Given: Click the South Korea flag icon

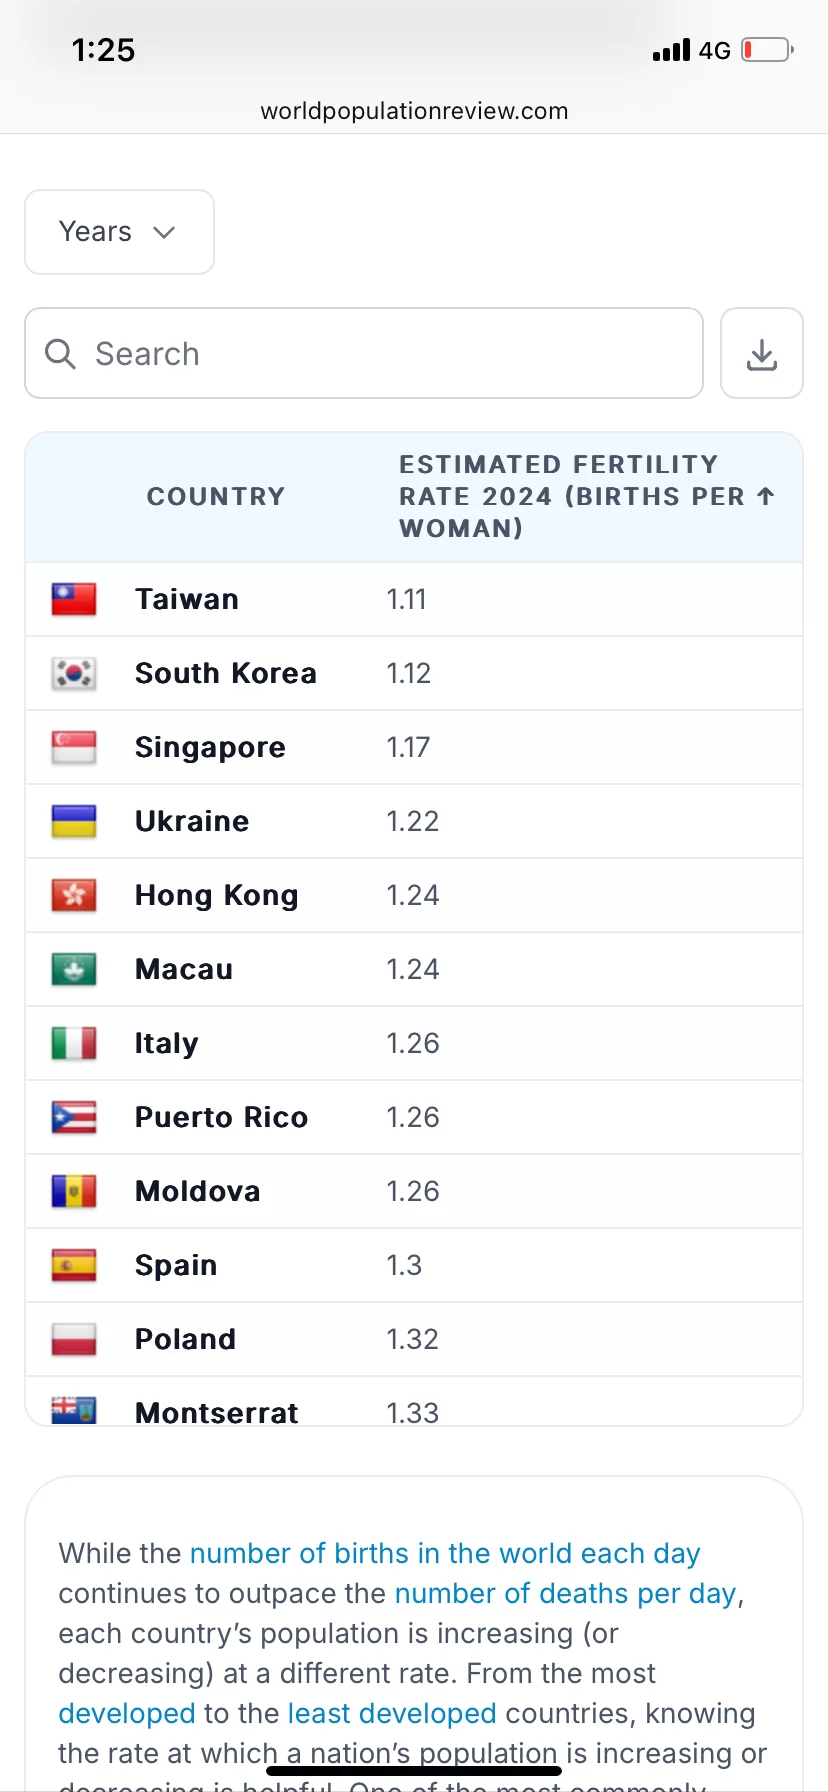Looking at the screenshot, I should (x=74, y=673).
